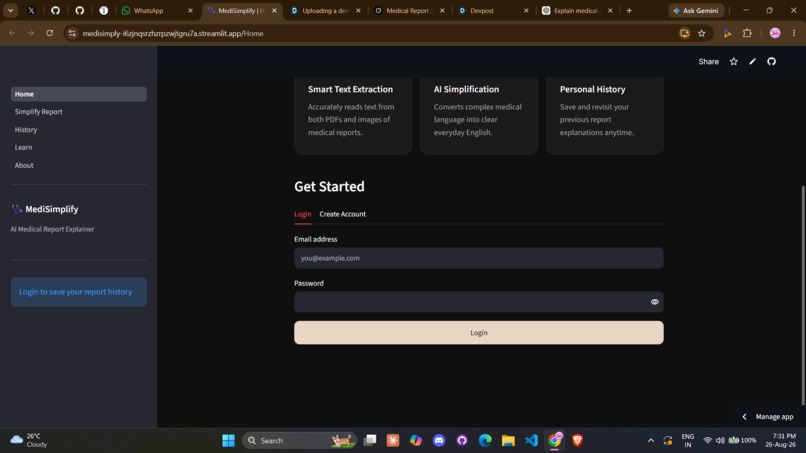The image size is (806, 453).
Task: Click the taskbar Search box
Action: point(299,441)
